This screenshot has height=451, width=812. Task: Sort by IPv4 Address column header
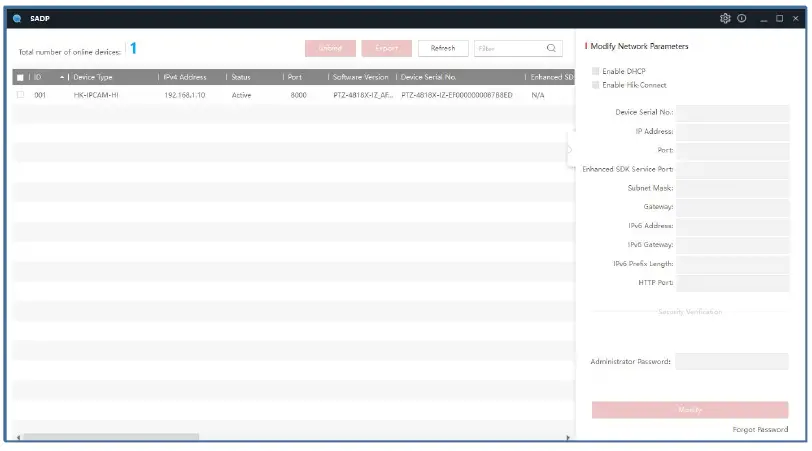click(x=185, y=77)
